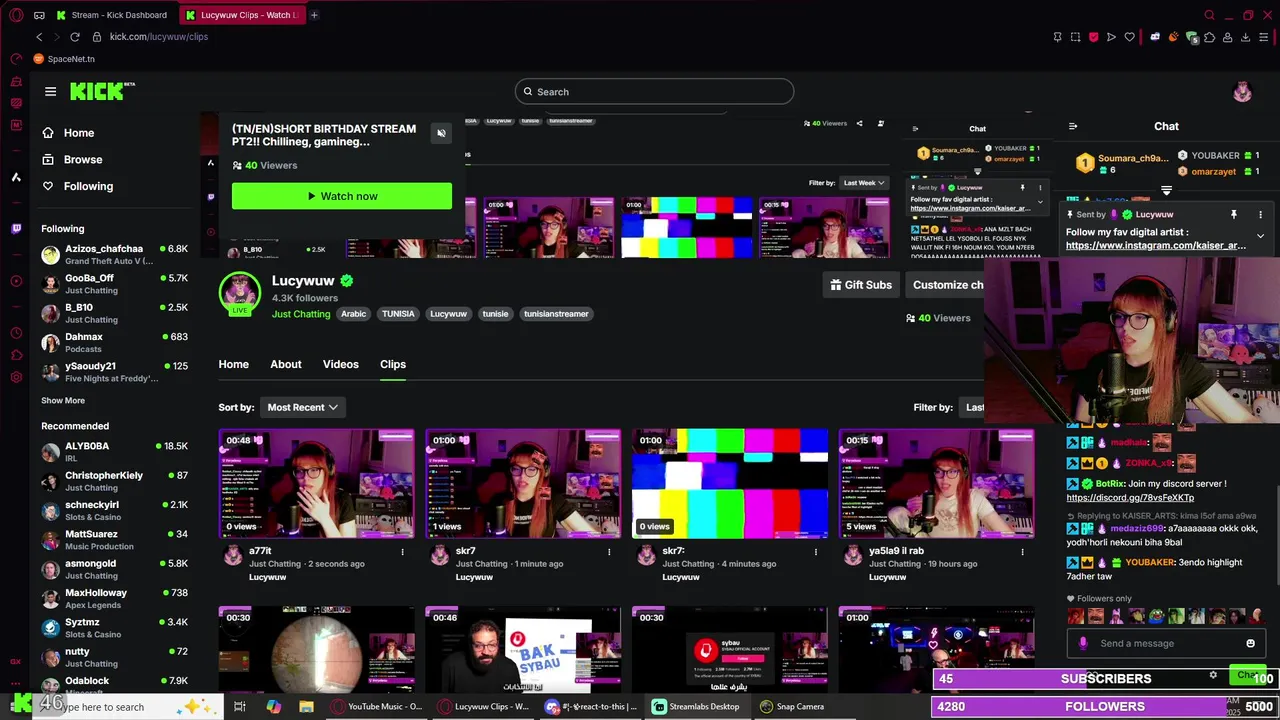Open the ya5la9 il rab clip thumbnail
This screenshot has width=1280, height=720.
pos(936,484)
